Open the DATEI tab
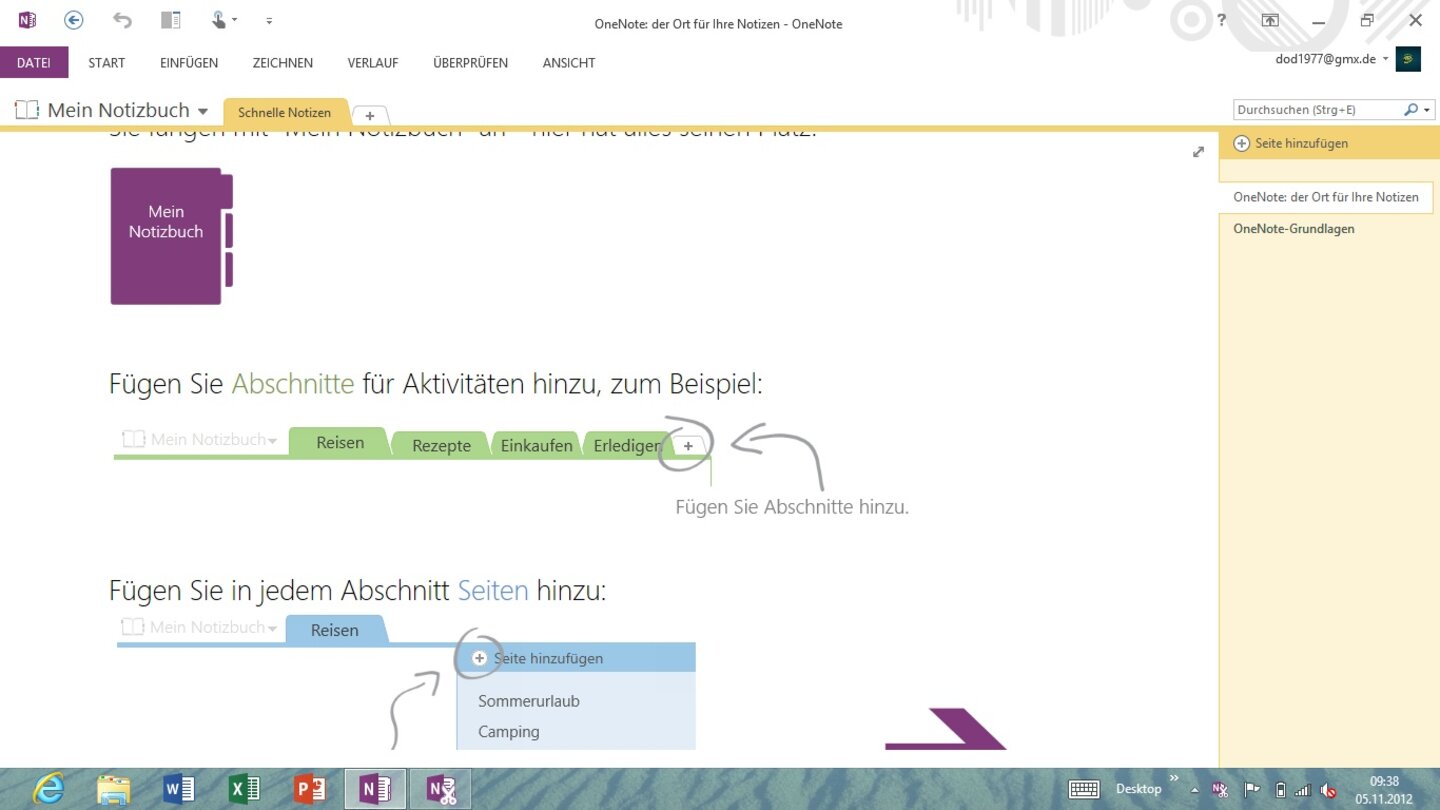This screenshot has width=1440, height=810. point(34,62)
